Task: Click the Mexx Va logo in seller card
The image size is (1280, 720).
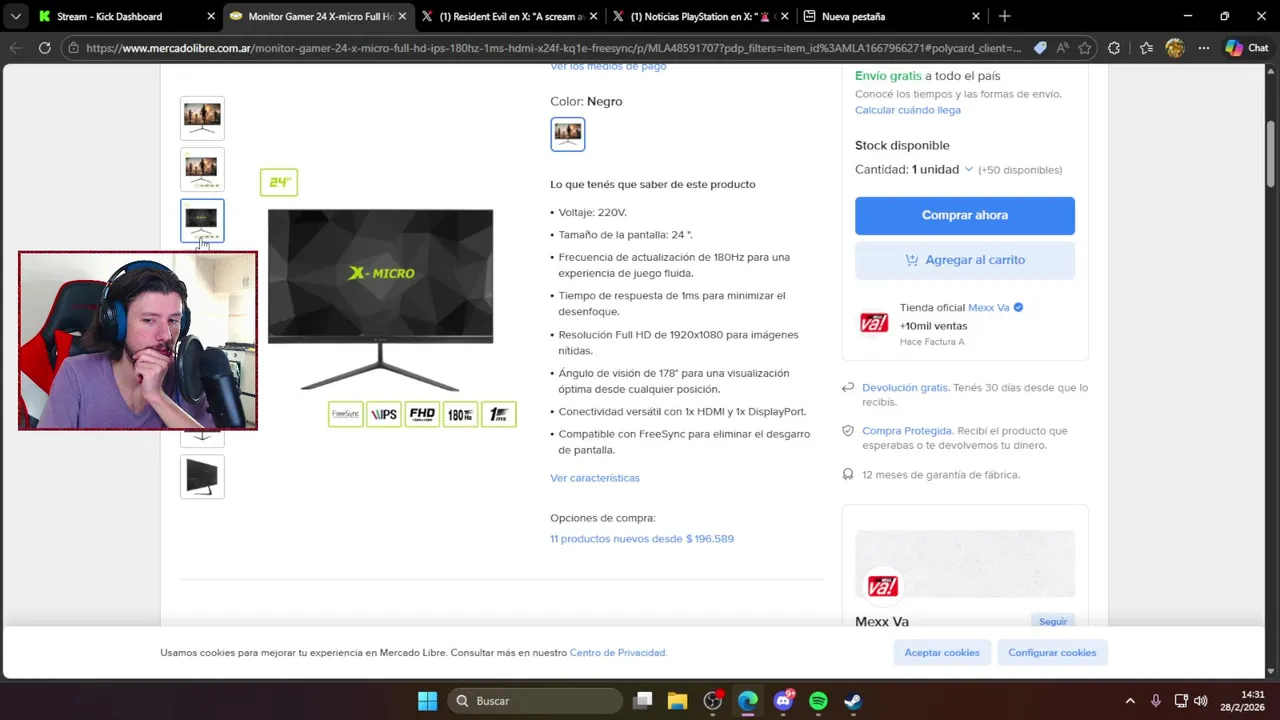Action: pyautogui.click(x=882, y=586)
